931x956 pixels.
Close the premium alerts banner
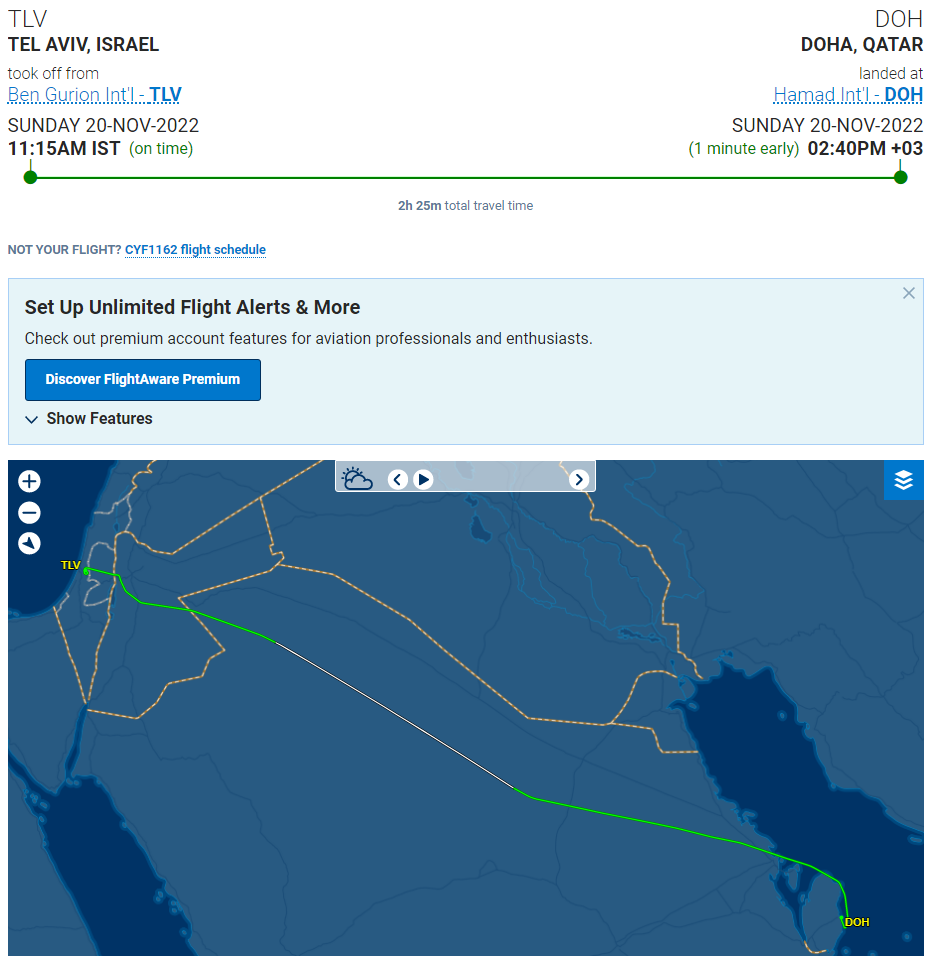point(908,293)
